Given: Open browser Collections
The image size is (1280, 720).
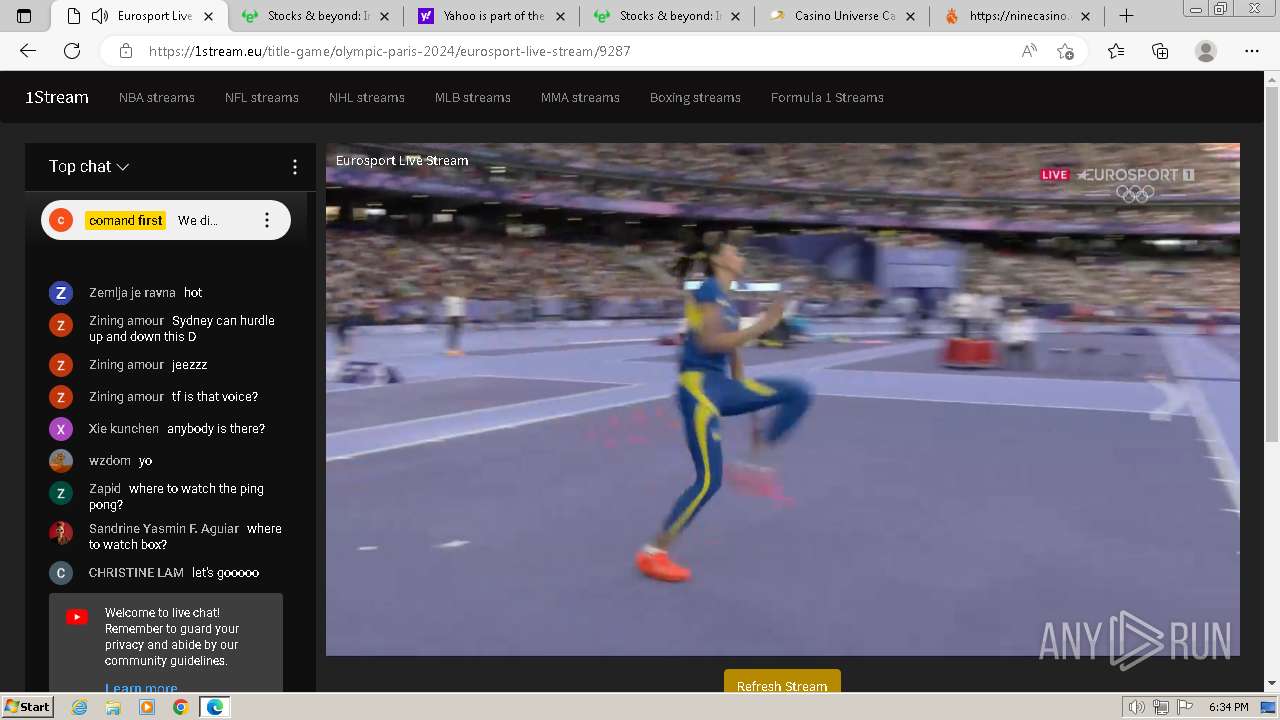Looking at the screenshot, I should coord(1160,51).
